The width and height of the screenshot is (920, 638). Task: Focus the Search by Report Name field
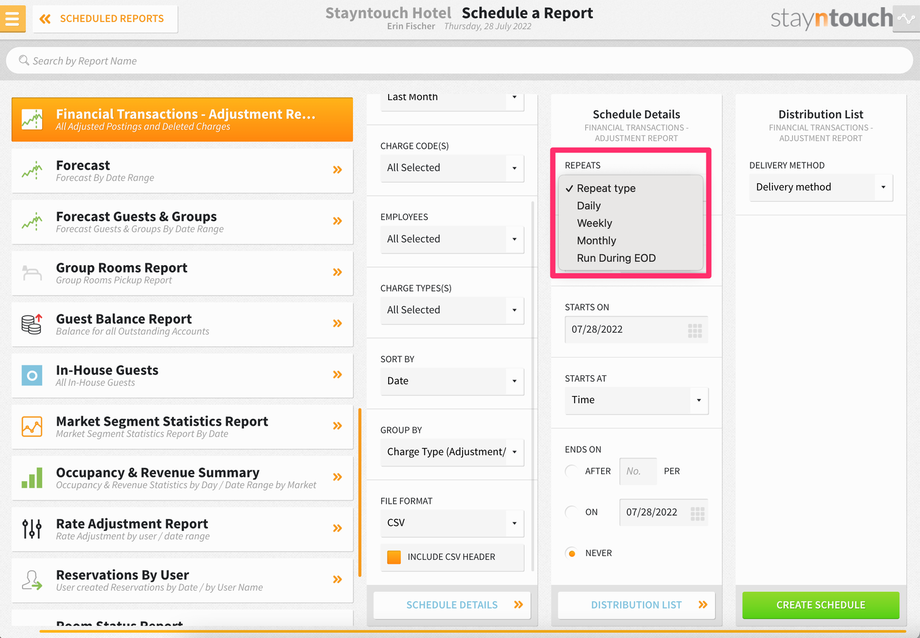pos(459,60)
